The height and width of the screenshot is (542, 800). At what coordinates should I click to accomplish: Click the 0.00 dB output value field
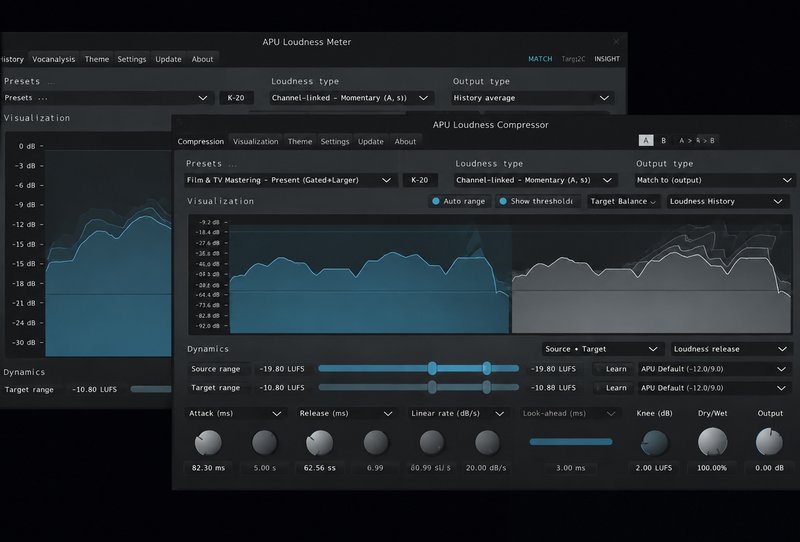pos(769,468)
